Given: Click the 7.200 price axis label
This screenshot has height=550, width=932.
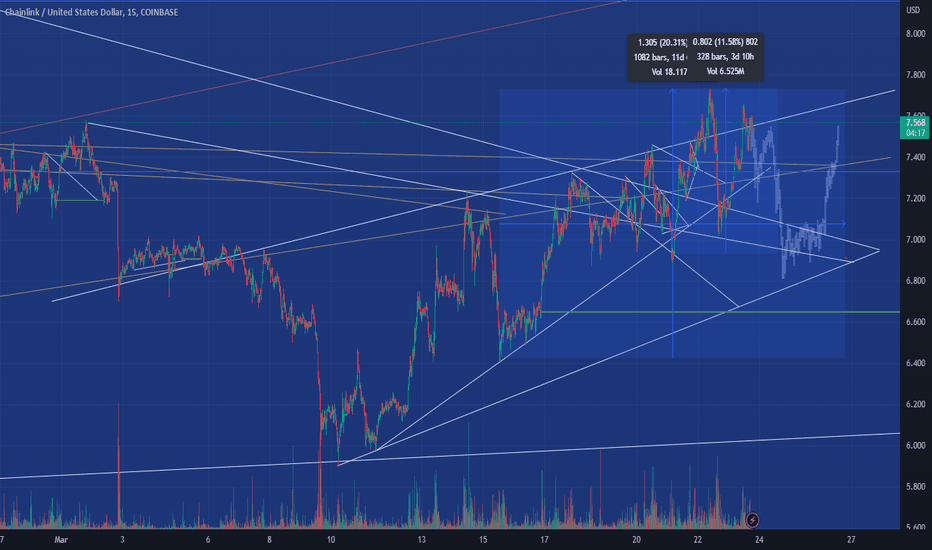Looking at the screenshot, I should click(x=915, y=199).
